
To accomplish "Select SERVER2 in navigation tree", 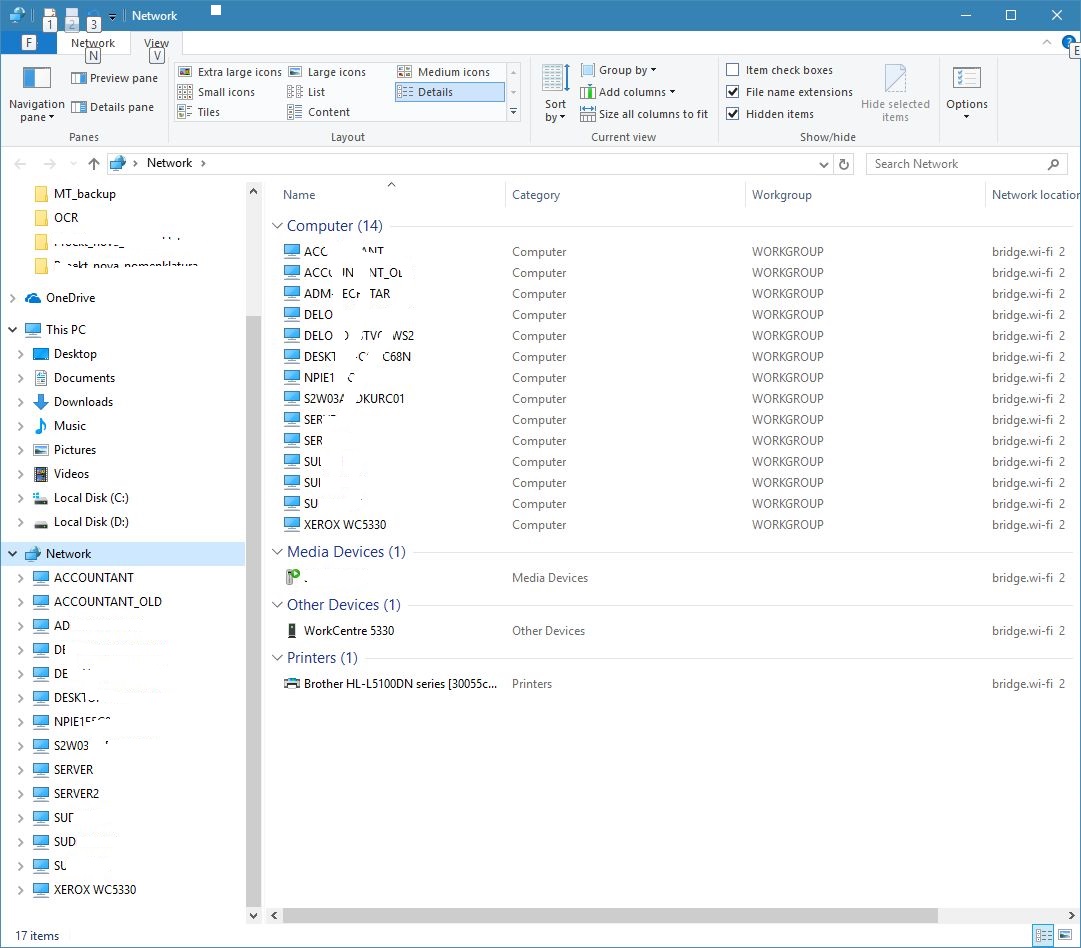I will tap(76, 794).
